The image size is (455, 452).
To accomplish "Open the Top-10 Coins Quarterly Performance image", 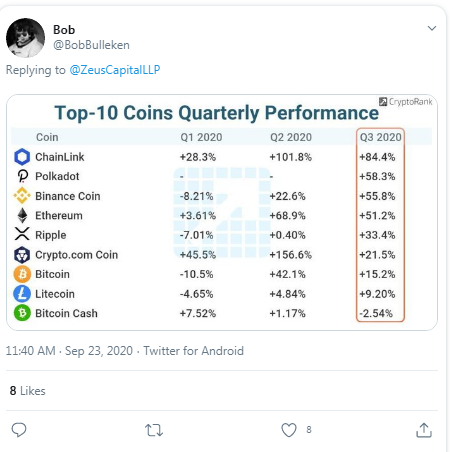I will tap(222, 212).
